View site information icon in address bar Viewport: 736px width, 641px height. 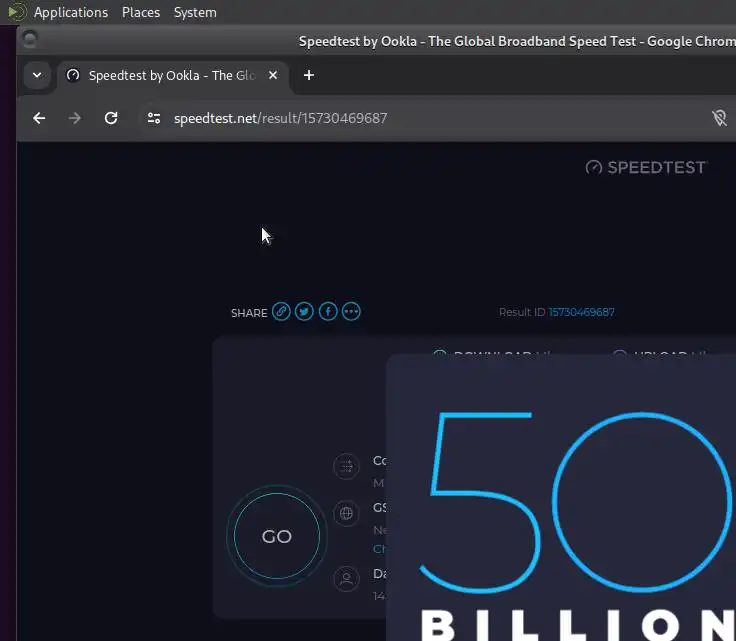pyautogui.click(x=154, y=118)
